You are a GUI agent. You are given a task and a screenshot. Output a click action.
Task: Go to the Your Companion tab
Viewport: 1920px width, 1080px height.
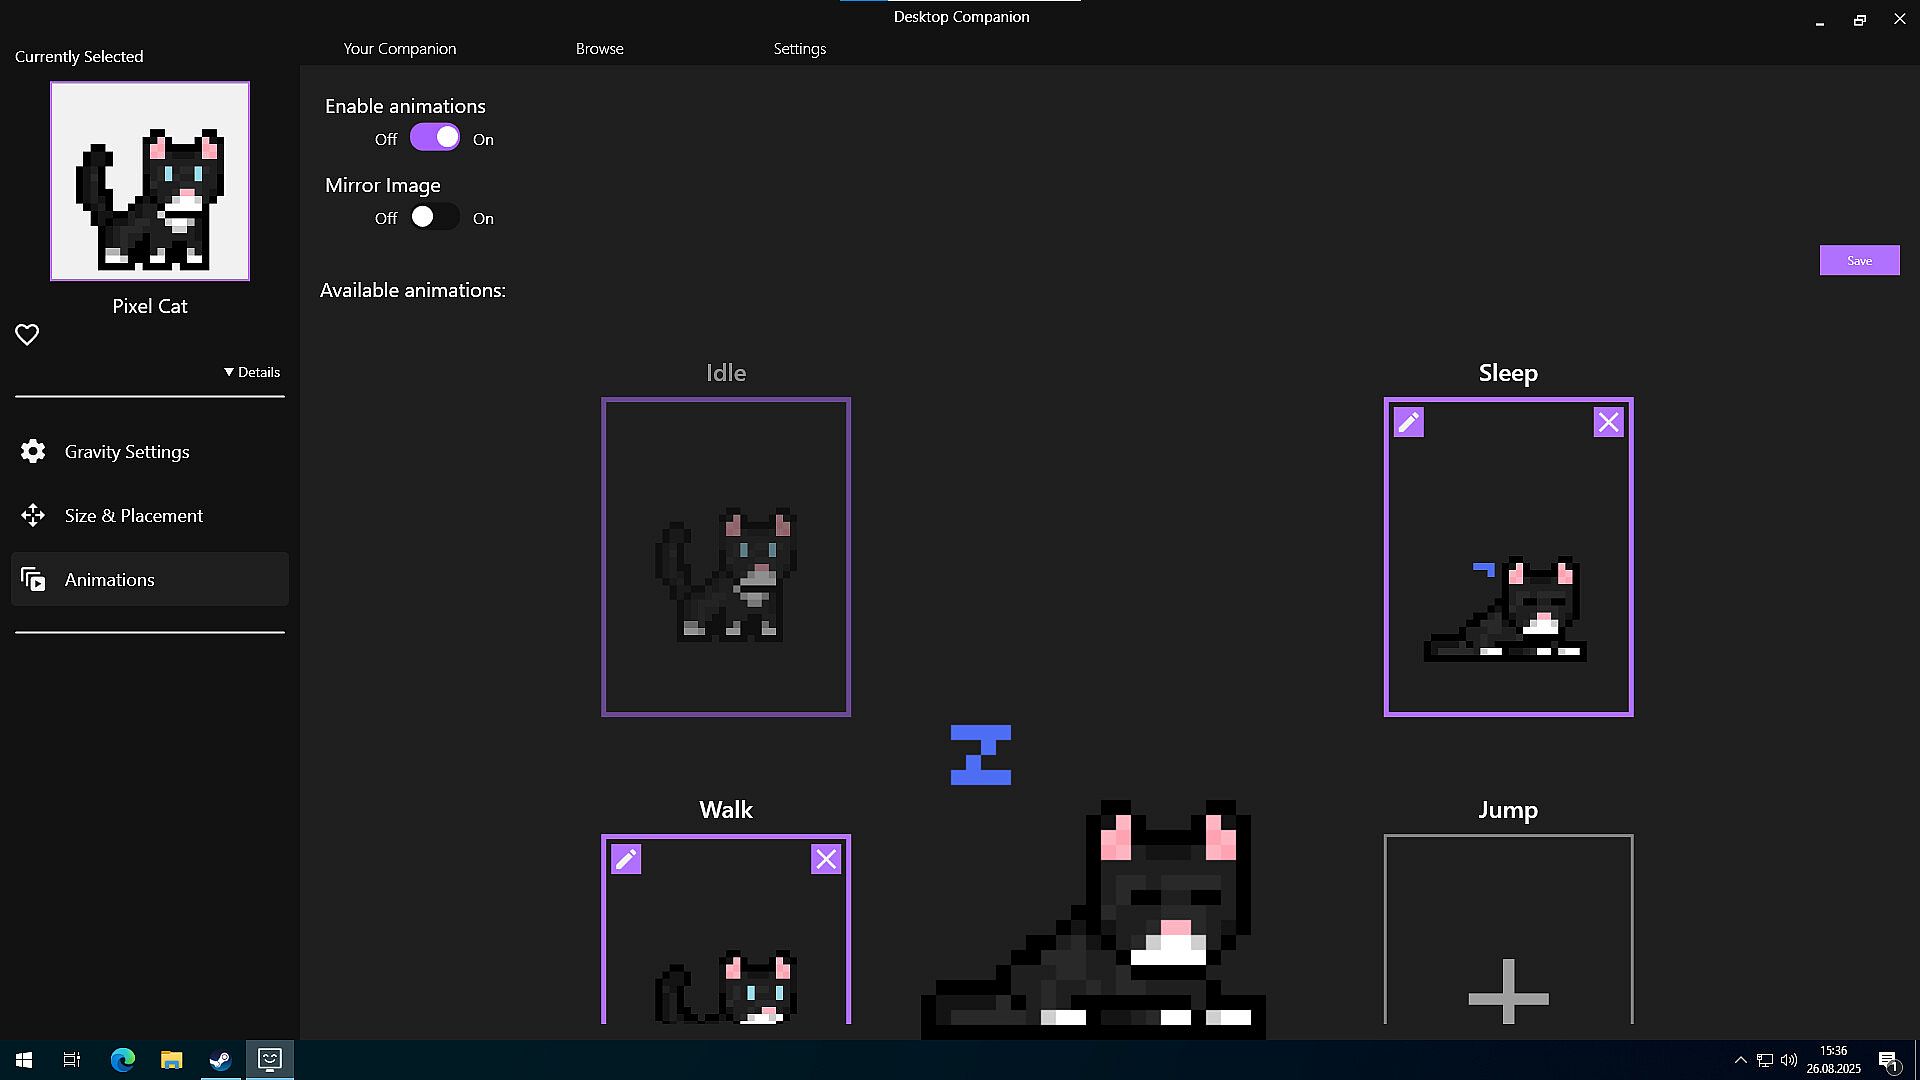(x=399, y=49)
